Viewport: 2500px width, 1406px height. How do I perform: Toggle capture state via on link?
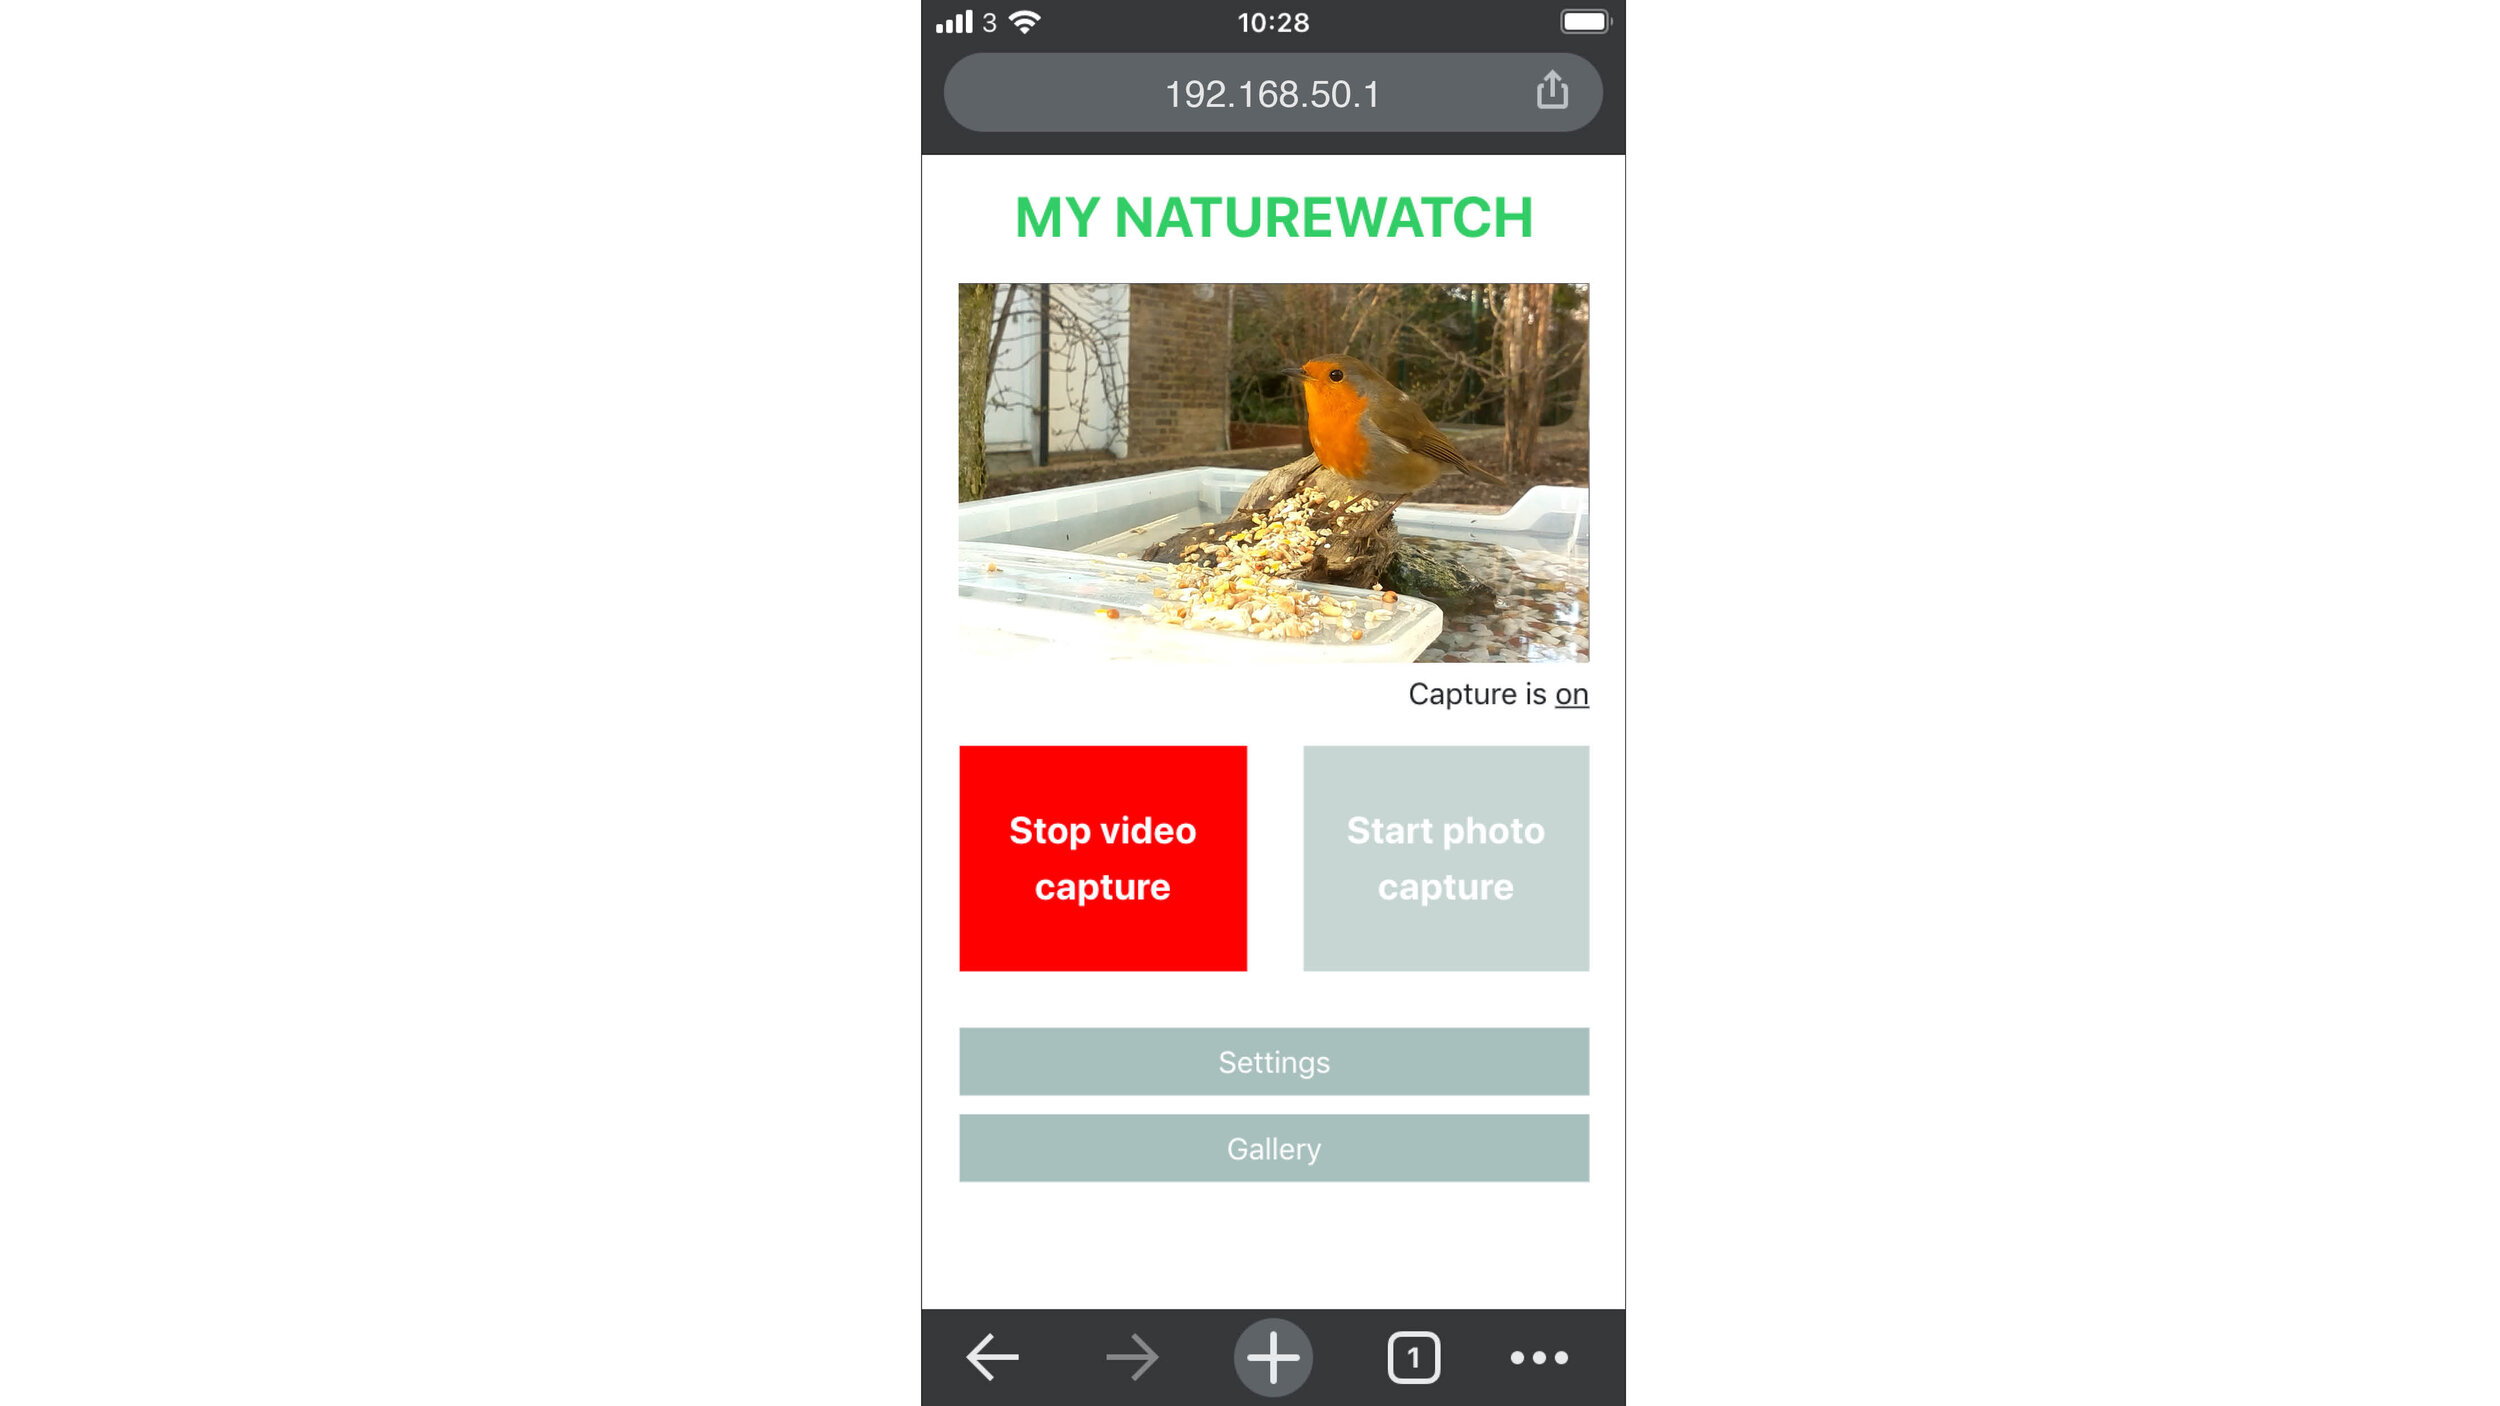tap(1569, 694)
